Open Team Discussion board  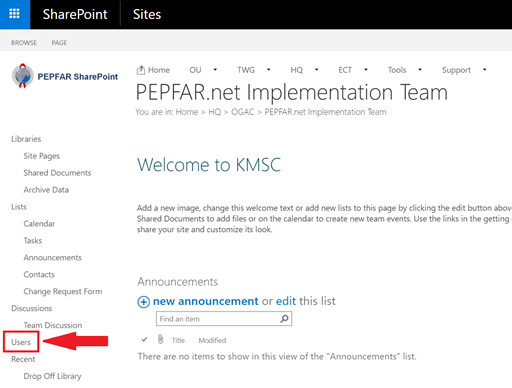tap(53, 325)
